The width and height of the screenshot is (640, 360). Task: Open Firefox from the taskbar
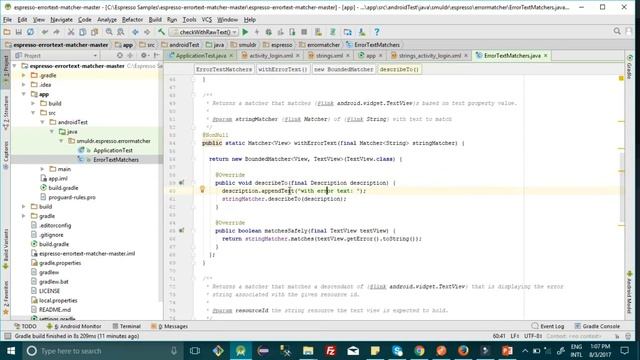(463, 351)
